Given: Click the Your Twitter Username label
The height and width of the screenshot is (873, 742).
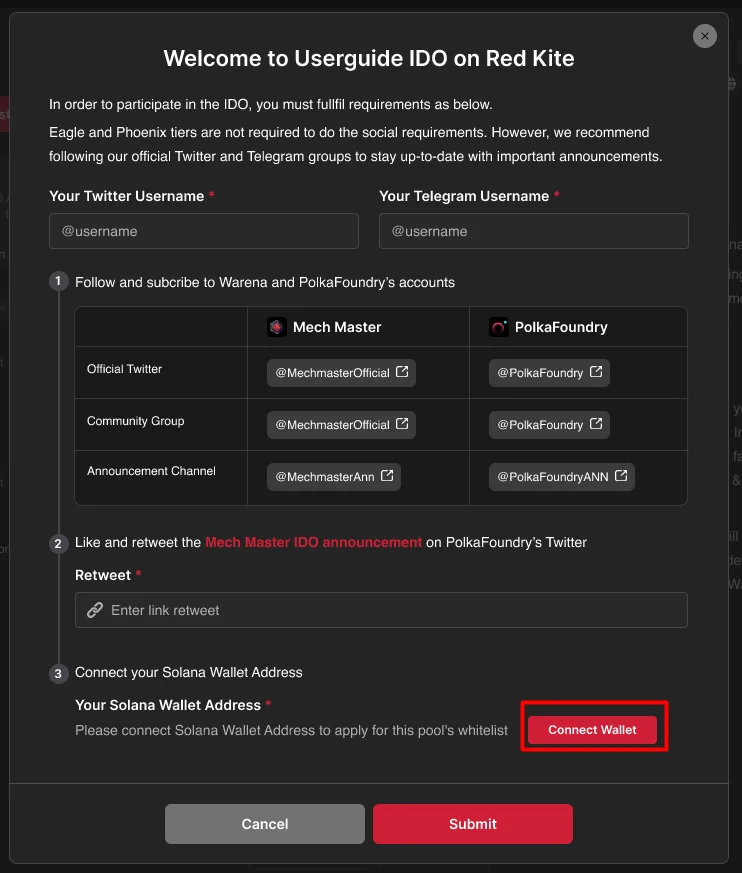Looking at the screenshot, I should (126, 196).
